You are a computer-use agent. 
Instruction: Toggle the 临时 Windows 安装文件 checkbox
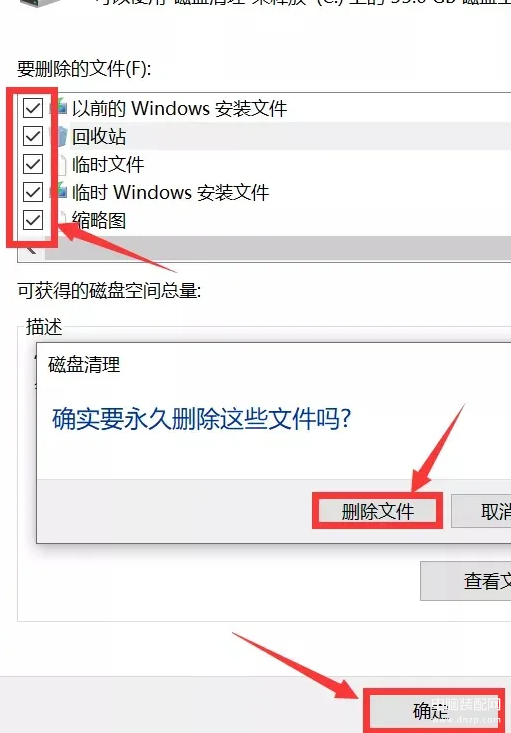tap(33, 192)
